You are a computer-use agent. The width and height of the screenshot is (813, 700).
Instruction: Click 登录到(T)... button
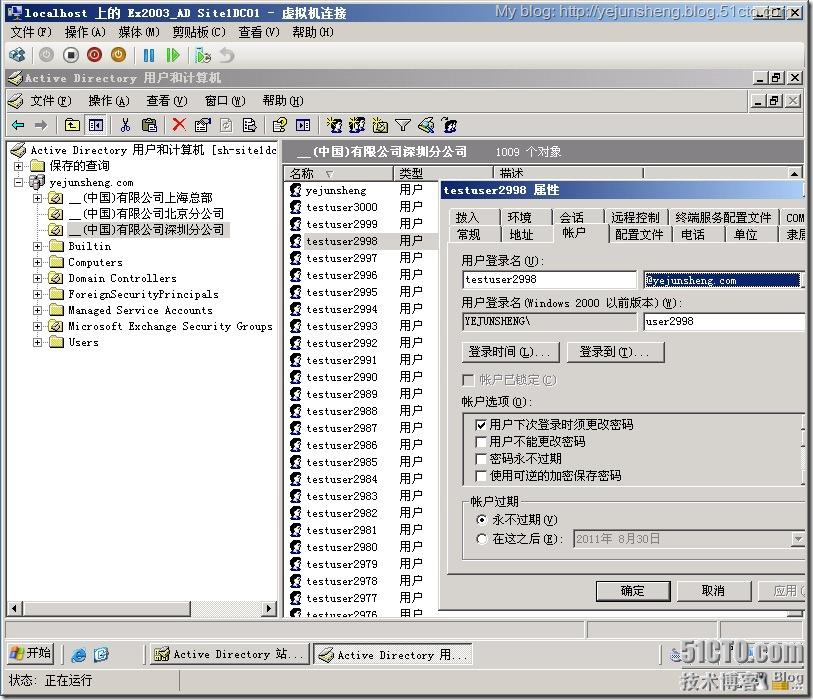615,352
